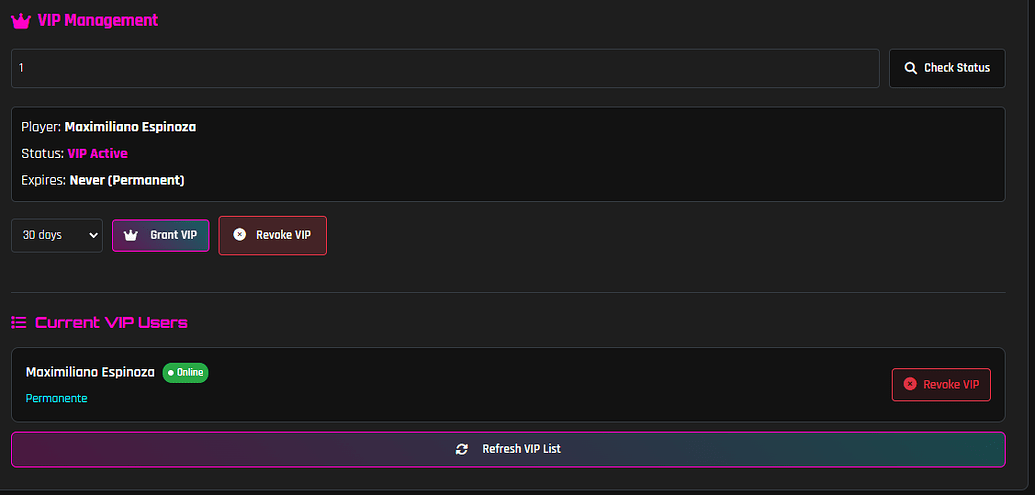Click the list icon beside Current VIP Users
This screenshot has height=495, width=1035.
(x=19, y=323)
